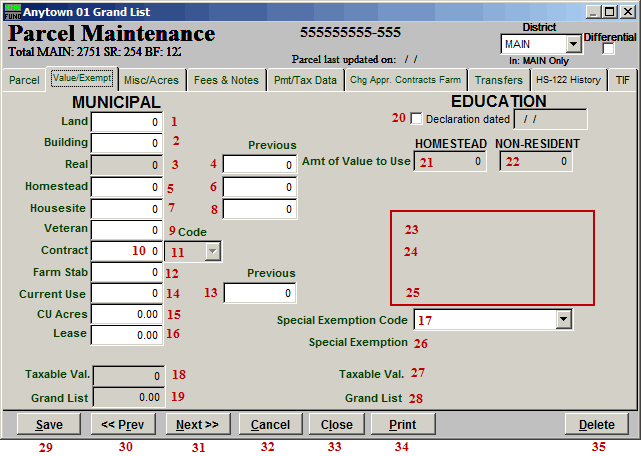This screenshot has width=641, height=456.
Task: Open the Contract Code dropdown arrow
Action: tap(212, 252)
